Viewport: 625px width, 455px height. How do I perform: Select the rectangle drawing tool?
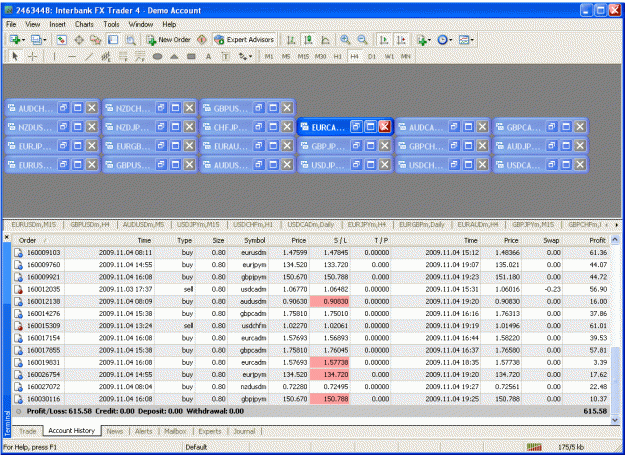coord(191,57)
